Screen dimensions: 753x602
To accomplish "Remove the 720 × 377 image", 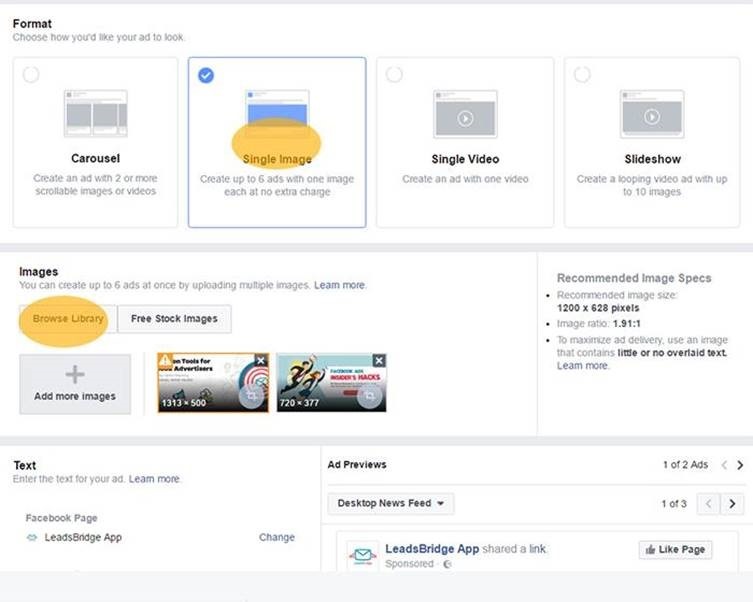I will coord(379,360).
